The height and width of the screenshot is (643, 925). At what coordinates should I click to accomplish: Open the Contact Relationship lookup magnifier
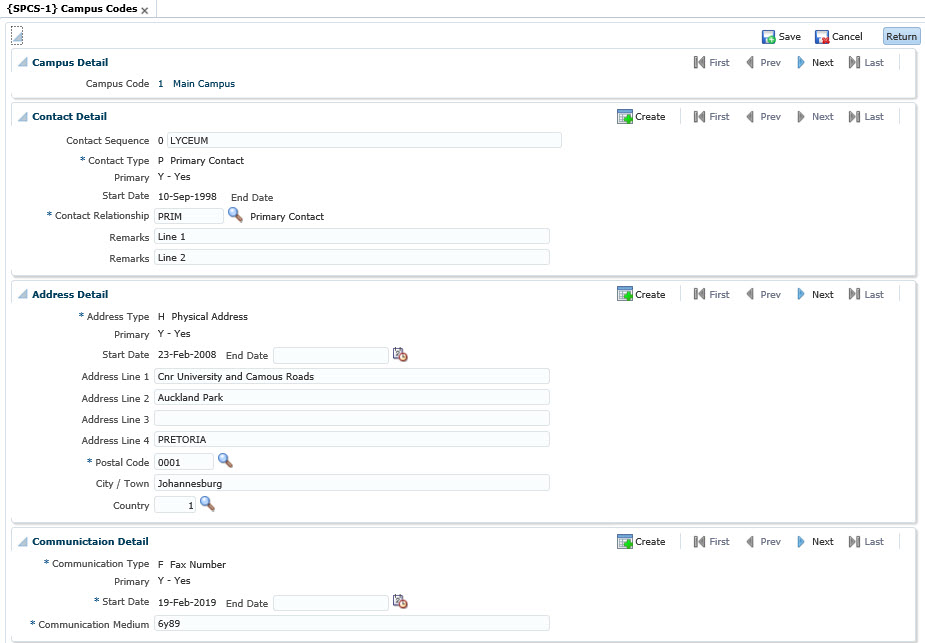coord(235,215)
